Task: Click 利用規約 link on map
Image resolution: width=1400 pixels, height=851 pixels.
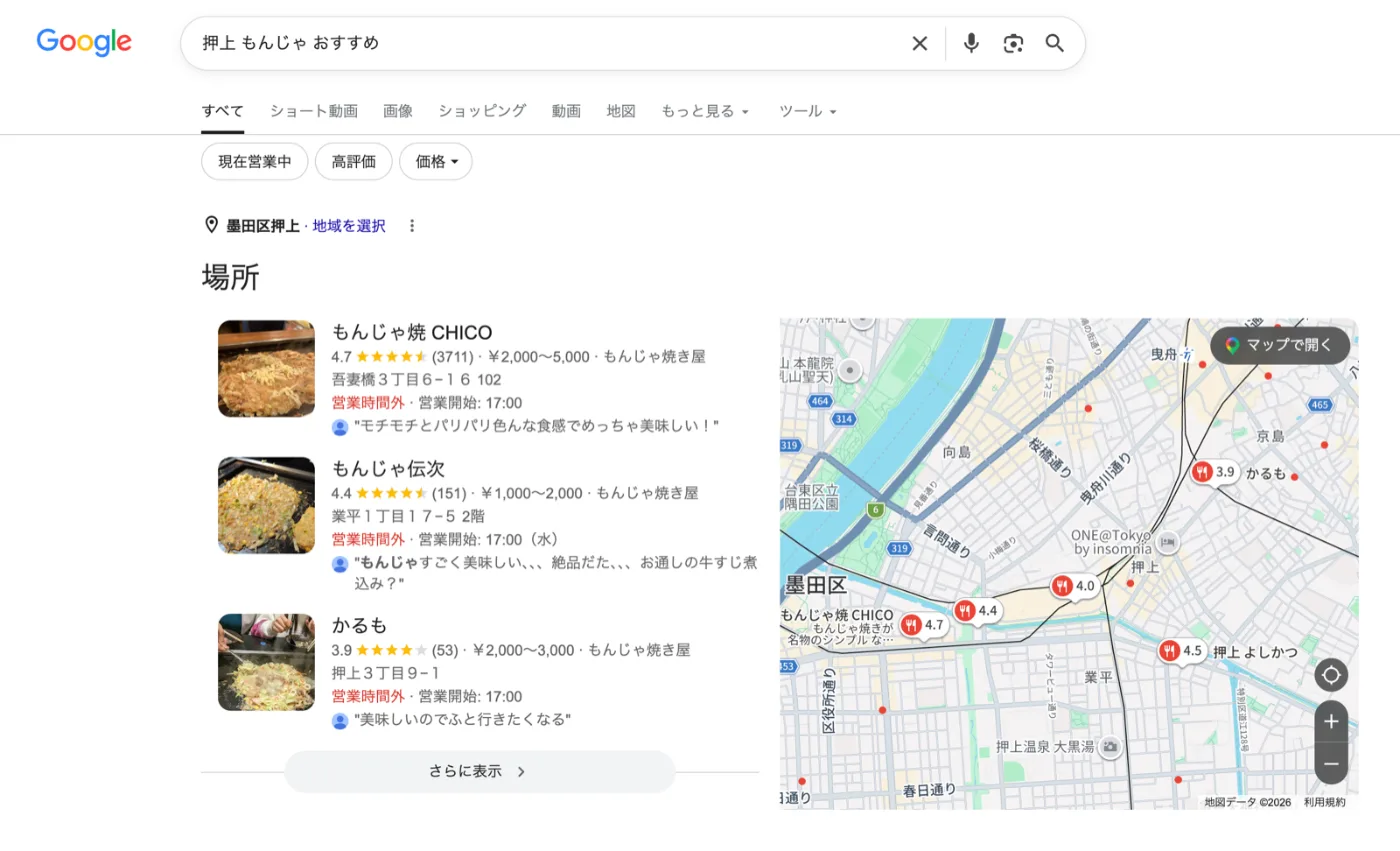Action: tap(1324, 802)
